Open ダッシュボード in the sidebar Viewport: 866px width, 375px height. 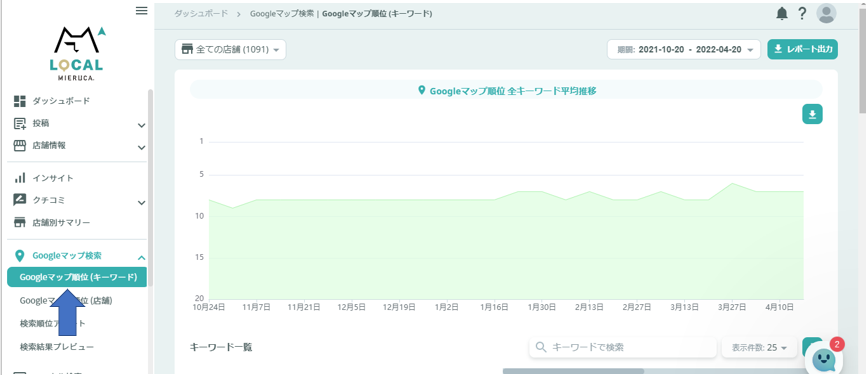[x=61, y=101]
